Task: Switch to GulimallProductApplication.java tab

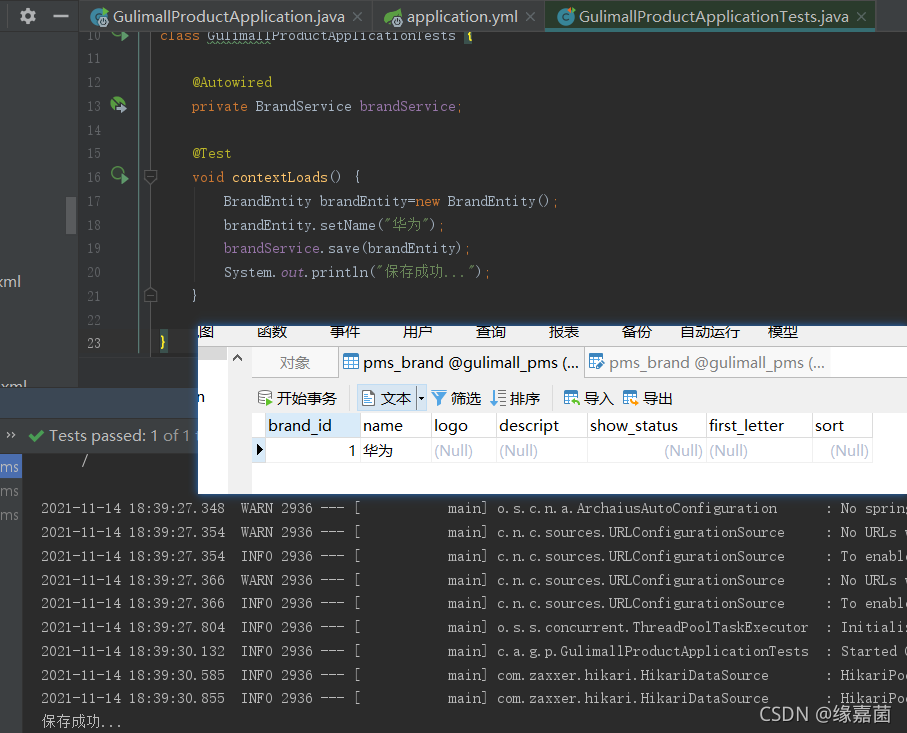Action: pos(228,17)
